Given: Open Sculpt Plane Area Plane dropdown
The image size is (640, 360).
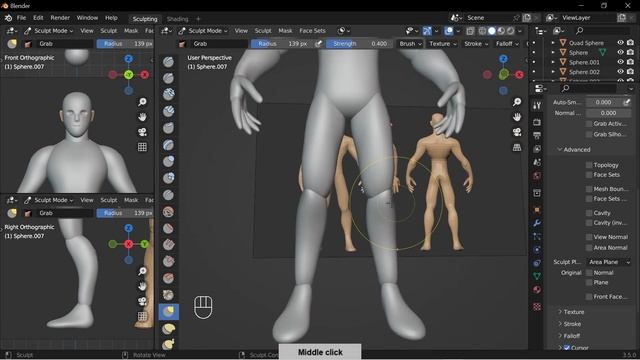Looking at the screenshot, I should (x=609, y=262).
